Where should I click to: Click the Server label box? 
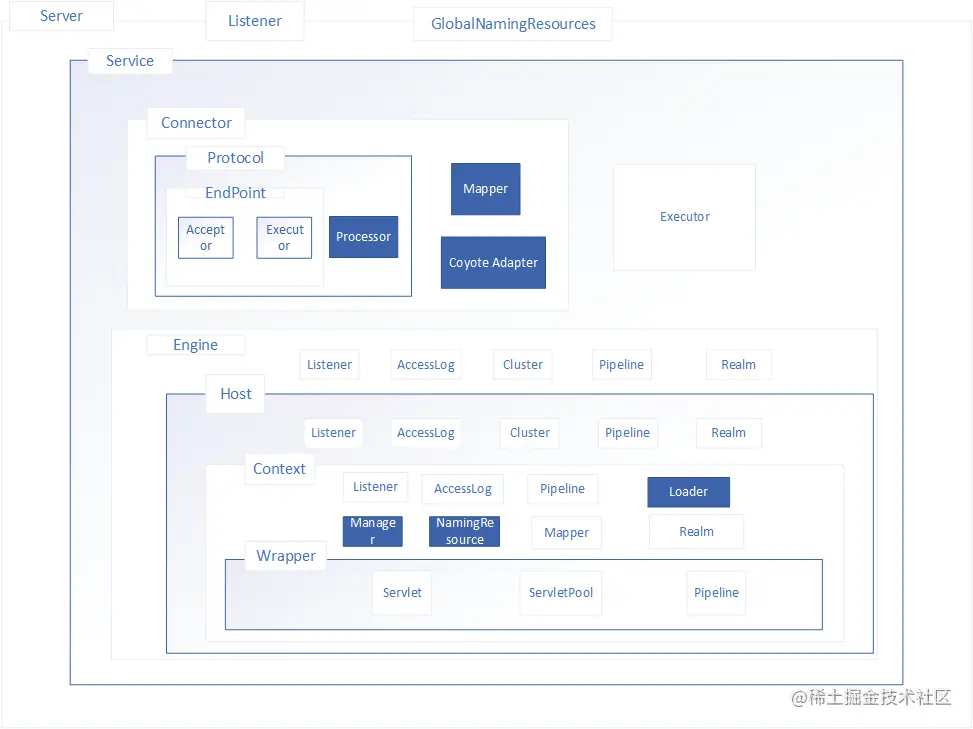[61, 16]
